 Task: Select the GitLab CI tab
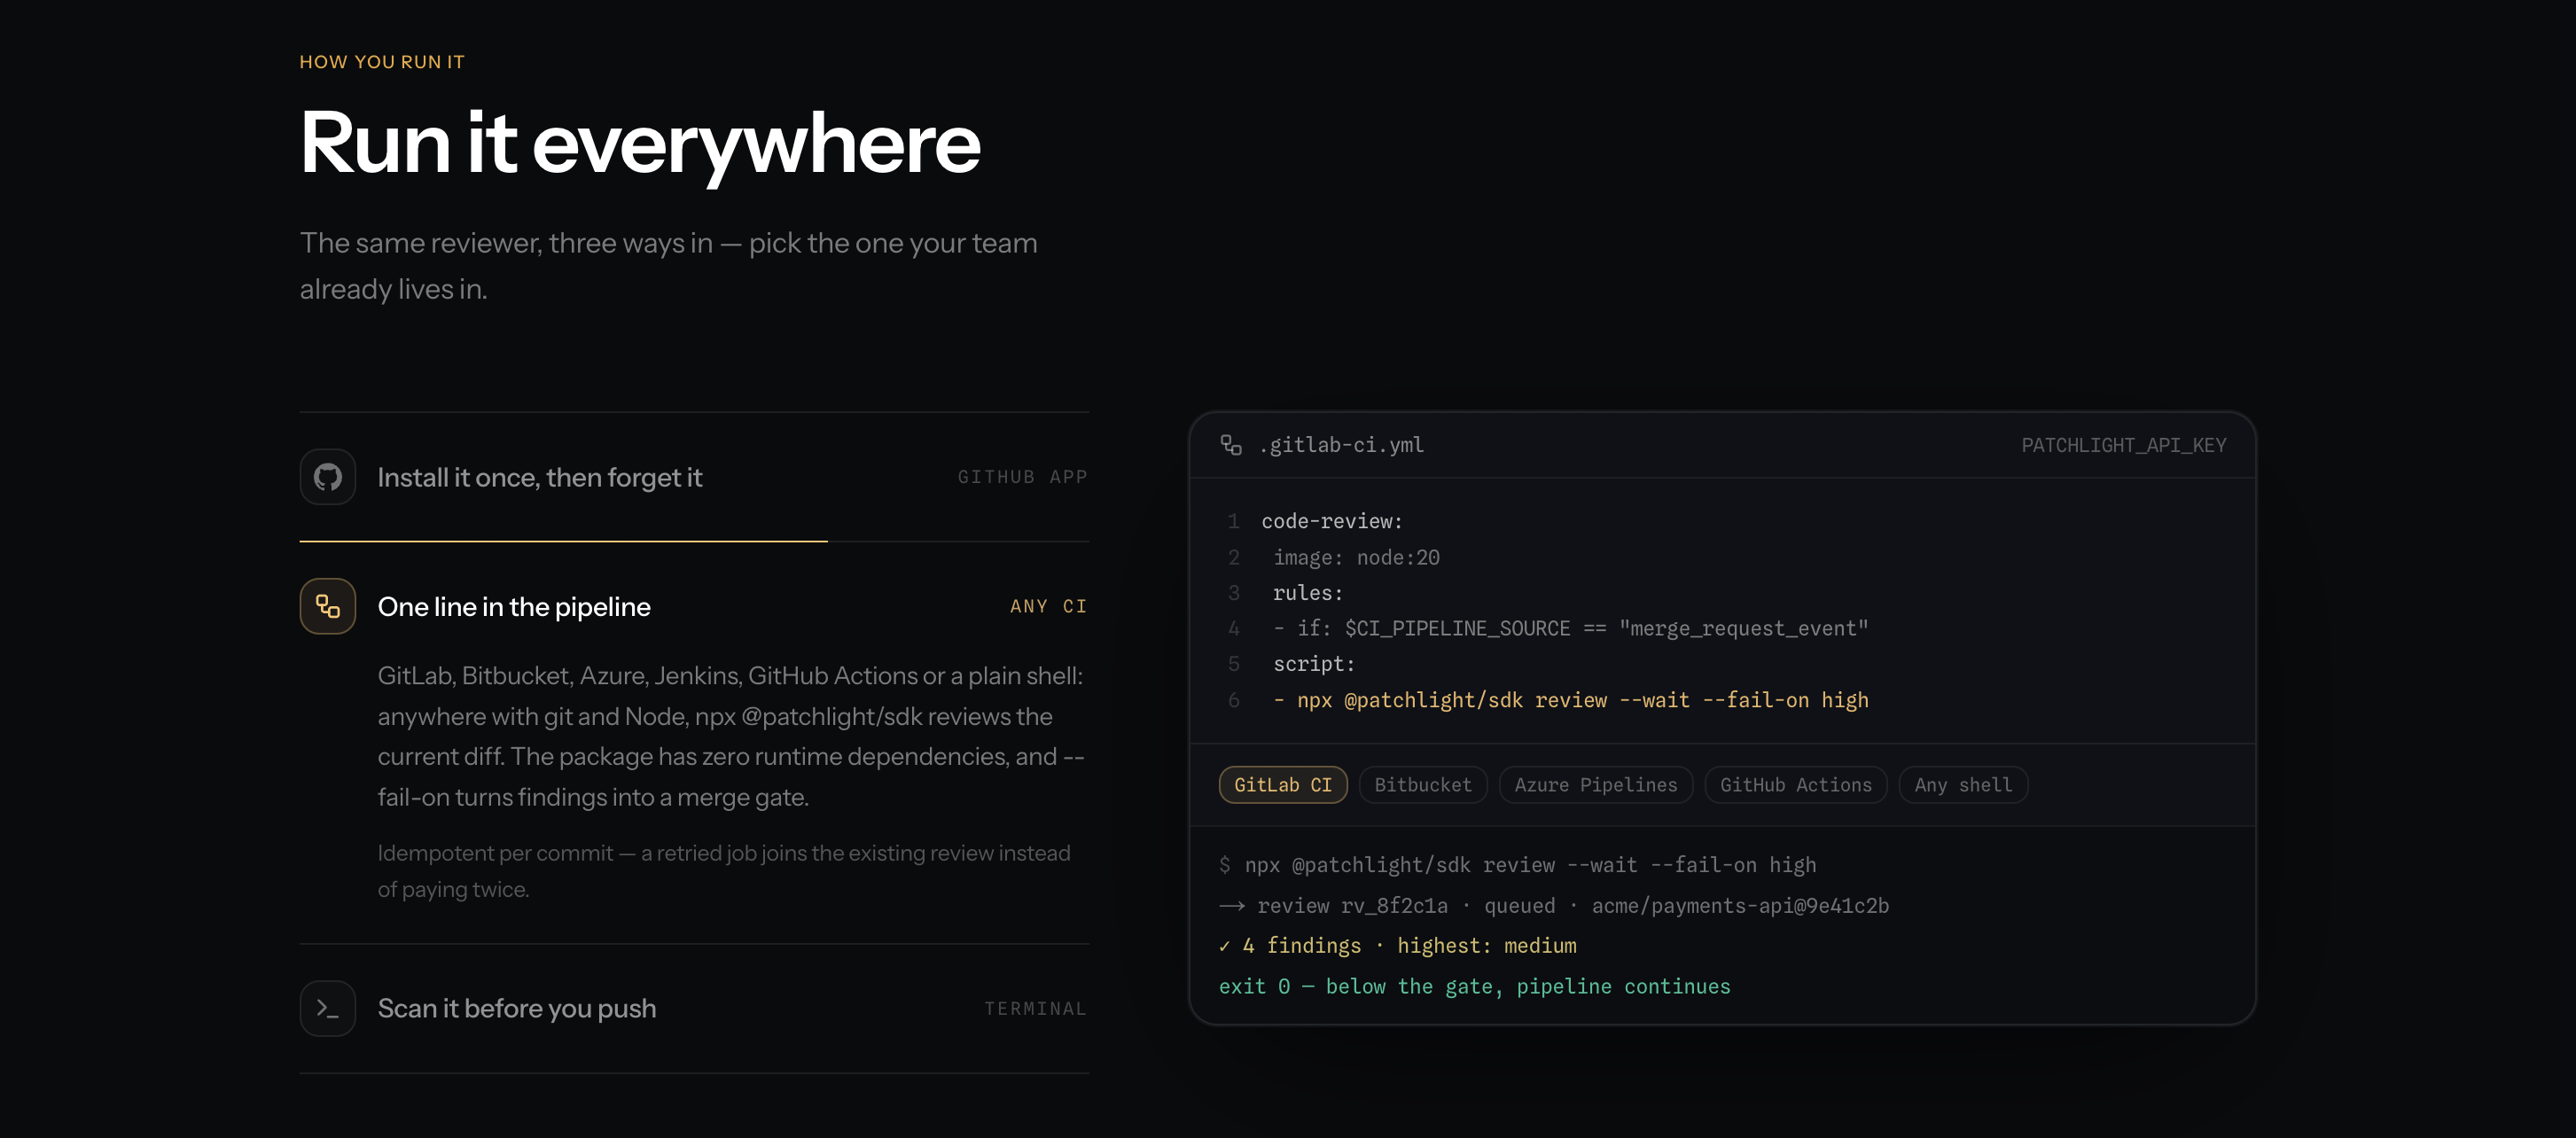1283,785
